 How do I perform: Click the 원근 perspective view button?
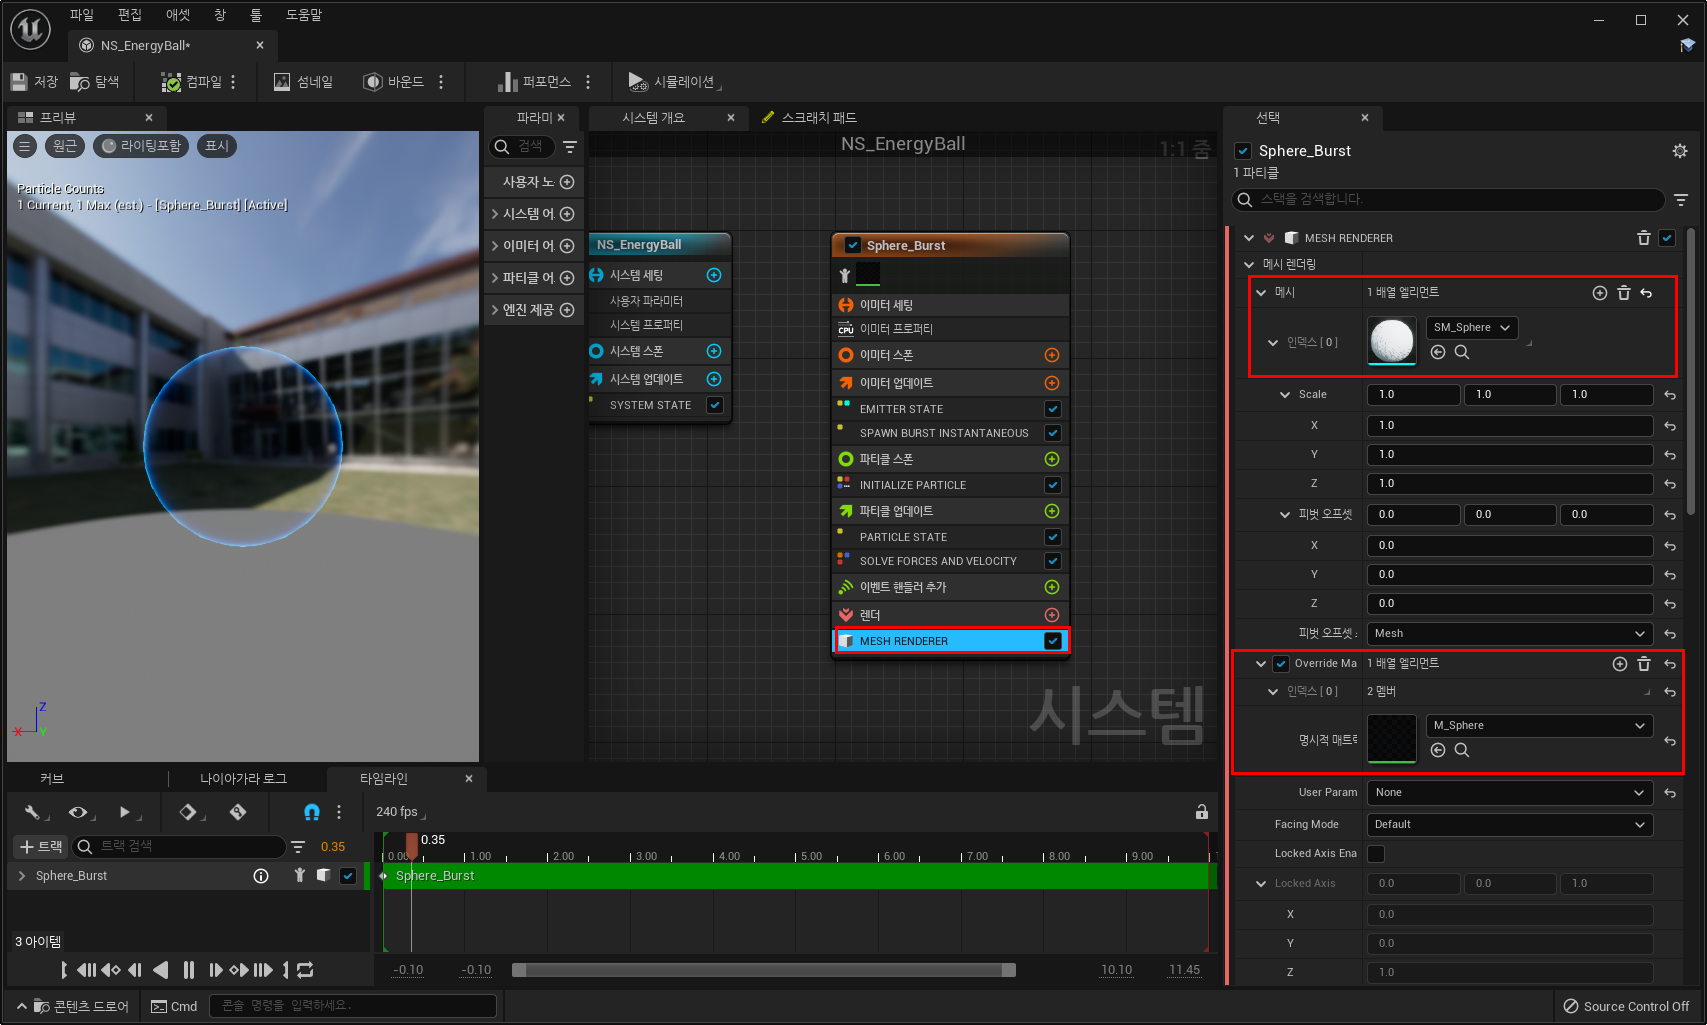coord(65,146)
